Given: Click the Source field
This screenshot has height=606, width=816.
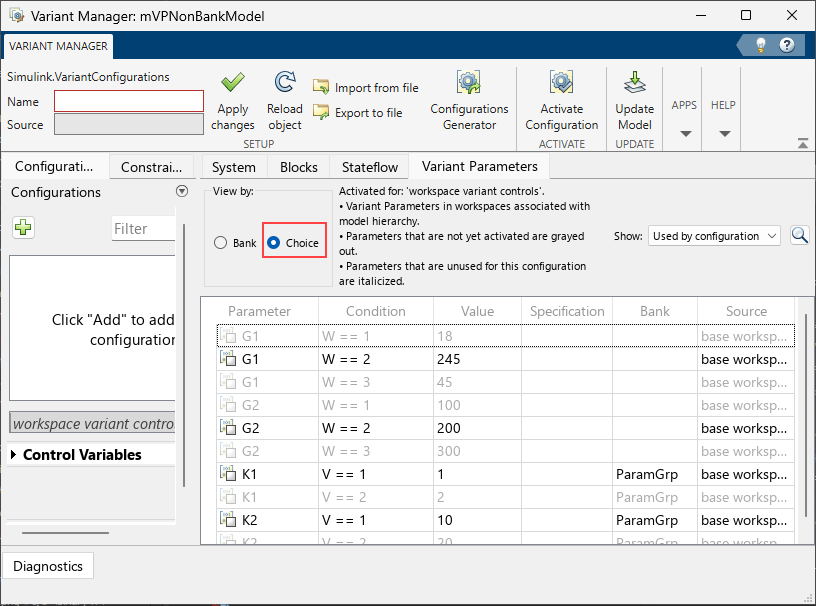Looking at the screenshot, I should [129, 124].
